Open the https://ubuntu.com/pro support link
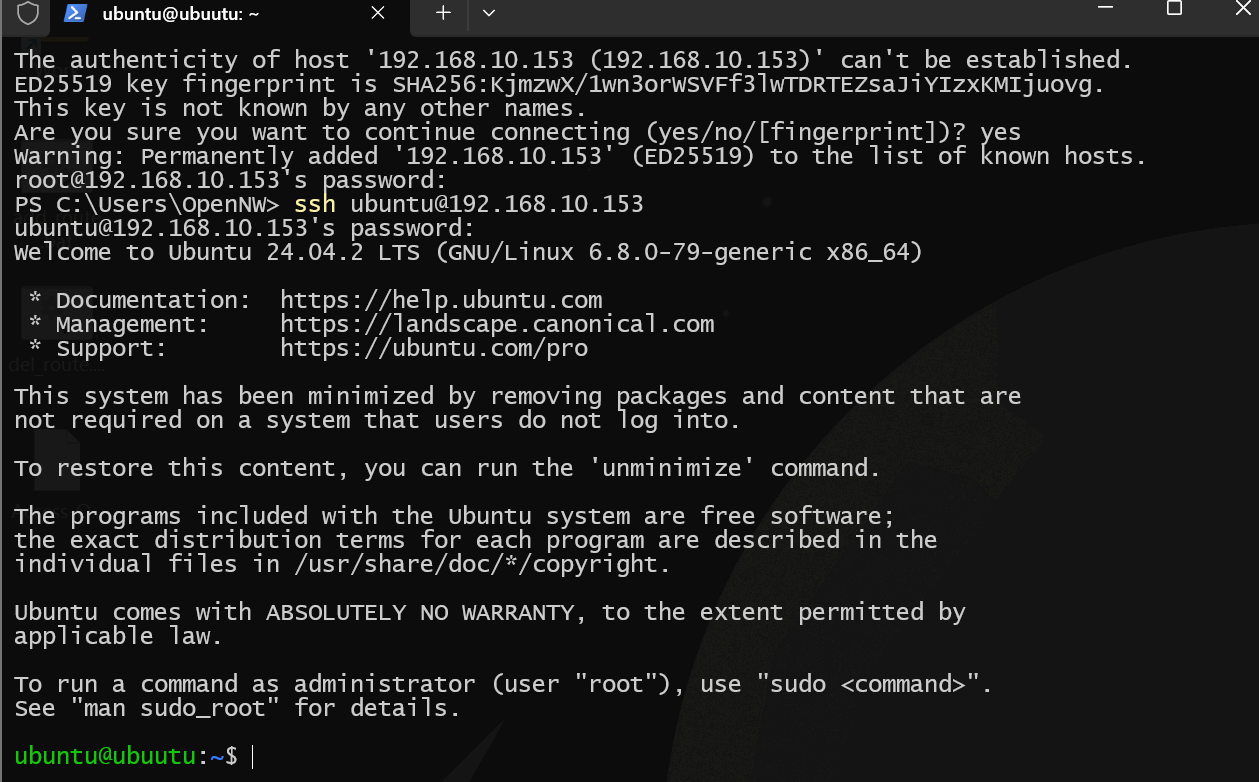This screenshot has width=1259, height=782. point(434,348)
